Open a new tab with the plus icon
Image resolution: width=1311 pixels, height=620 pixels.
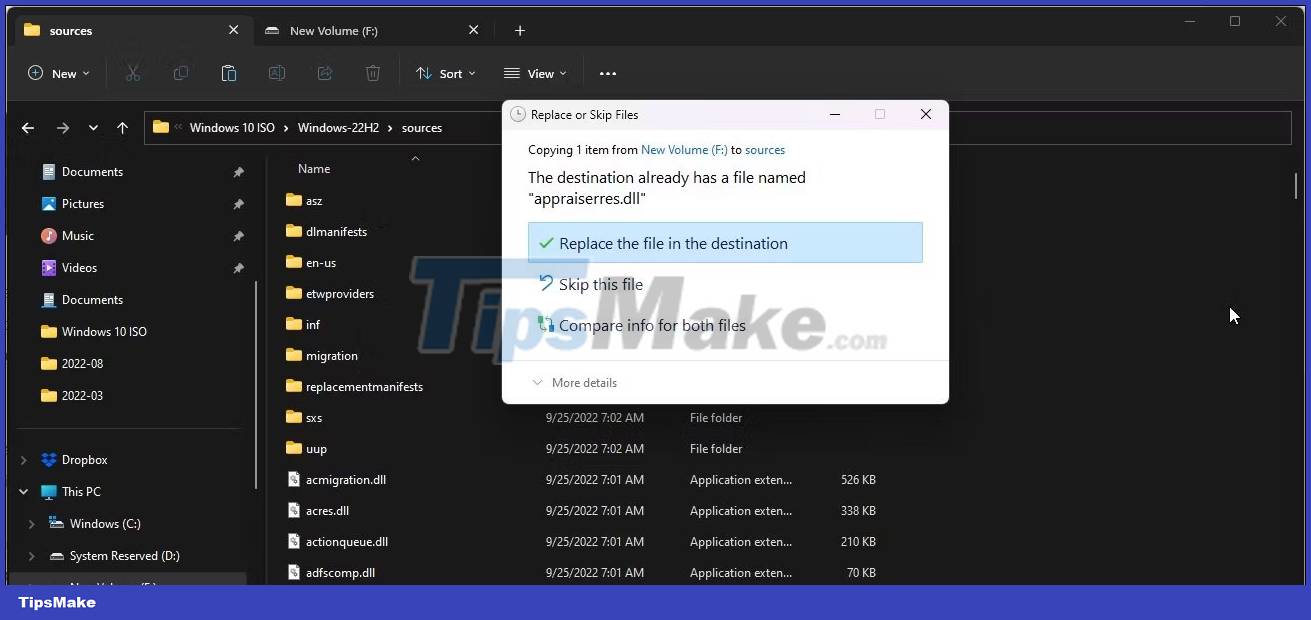pyautogui.click(x=520, y=31)
